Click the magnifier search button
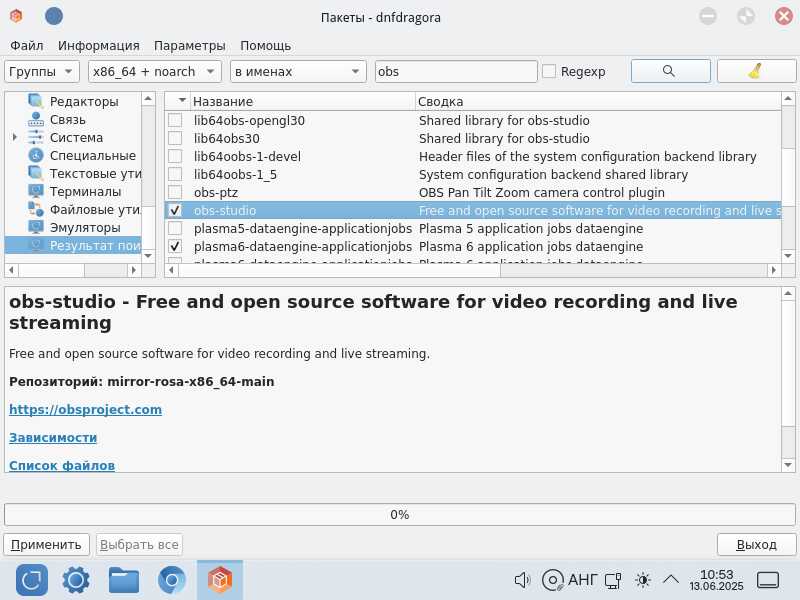800x600 pixels. pos(670,71)
